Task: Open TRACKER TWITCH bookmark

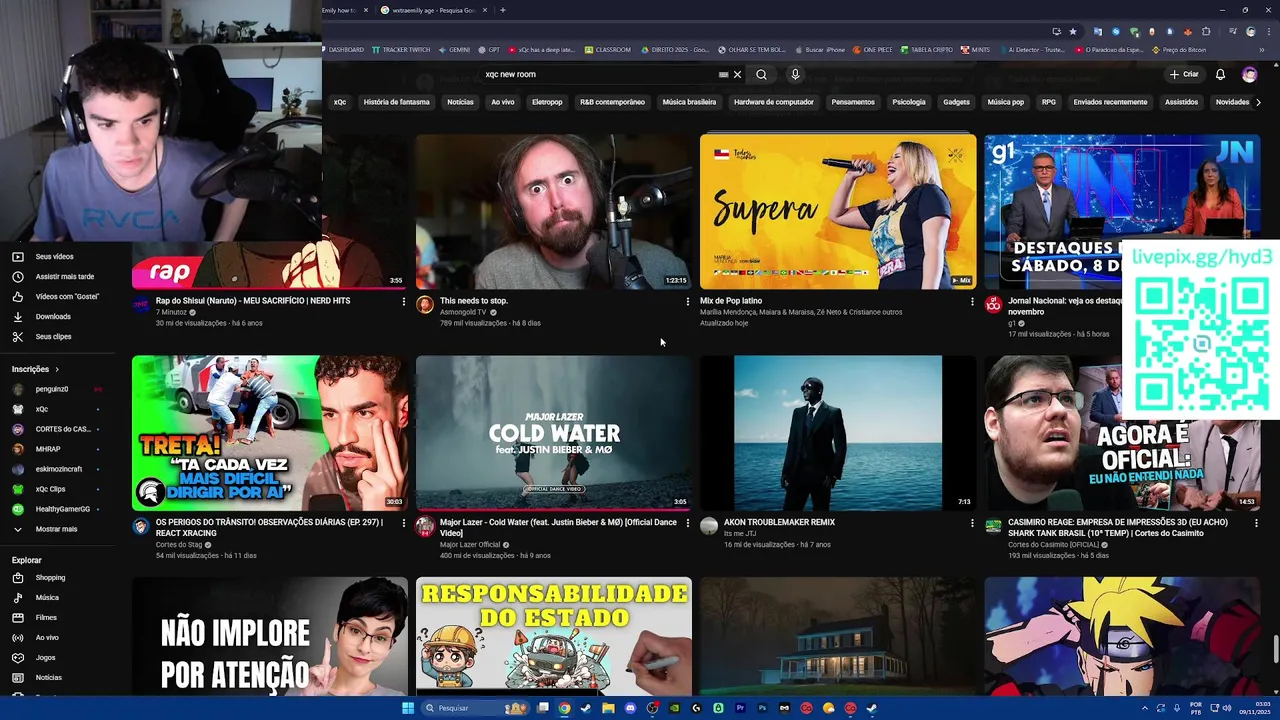Action: (400, 49)
